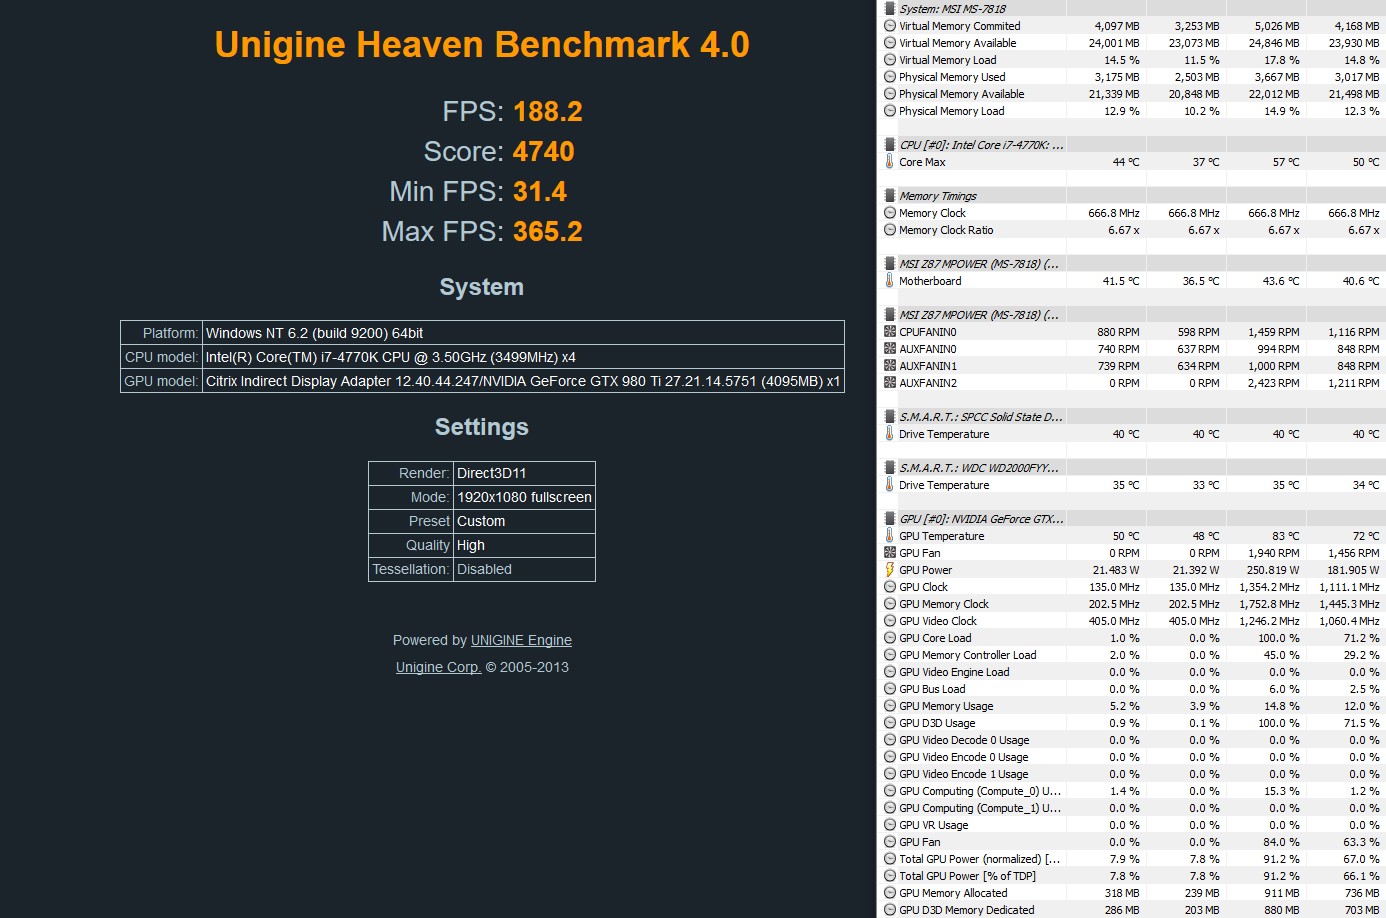Click the icon beside Physical Memory Used
1386x918 pixels.
(890, 77)
